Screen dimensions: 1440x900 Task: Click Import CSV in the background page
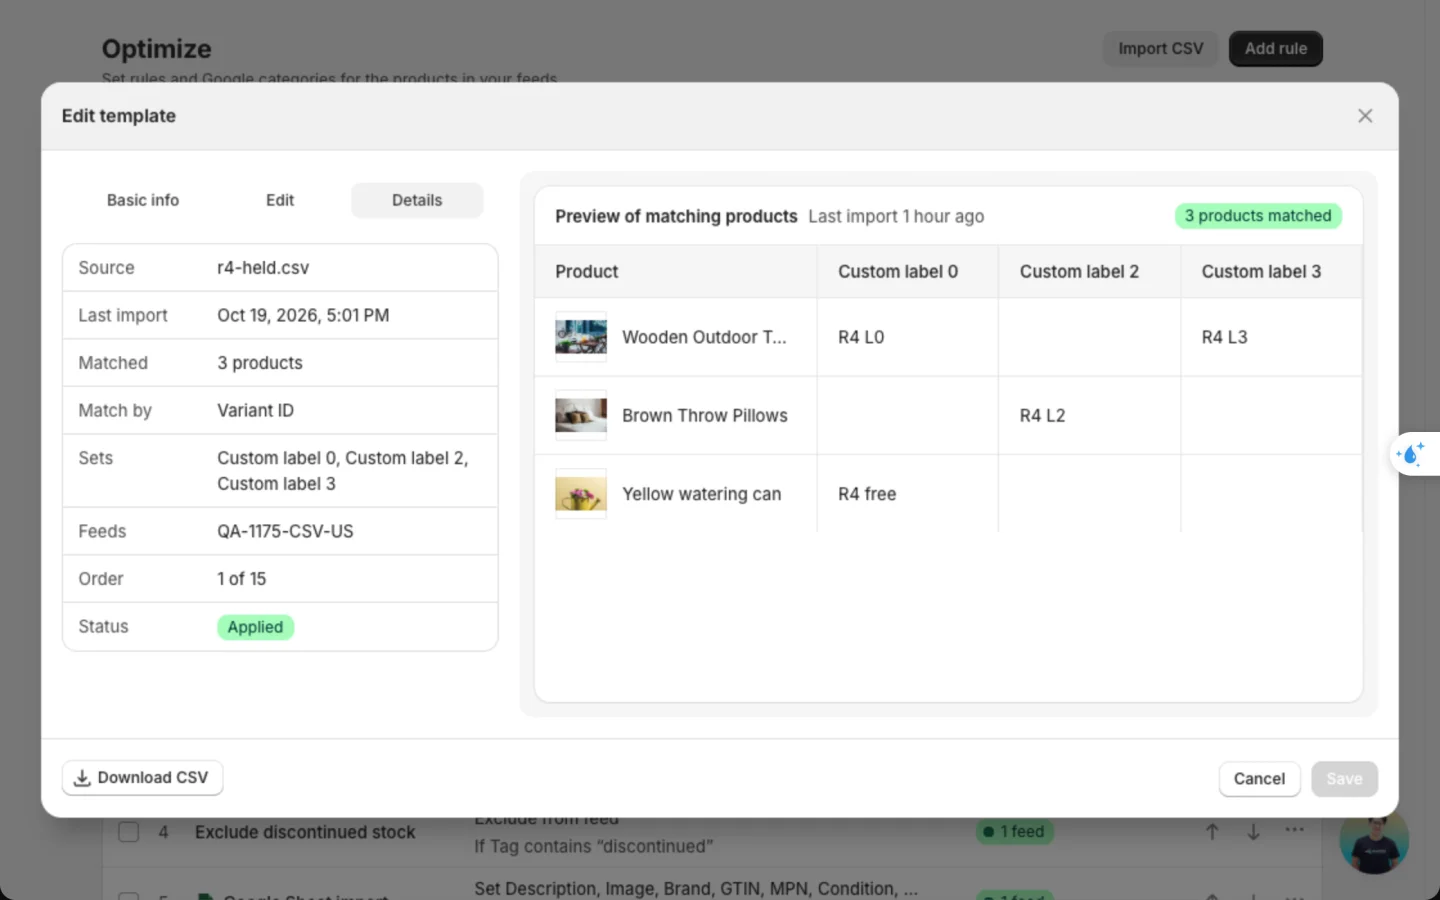click(1161, 48)
